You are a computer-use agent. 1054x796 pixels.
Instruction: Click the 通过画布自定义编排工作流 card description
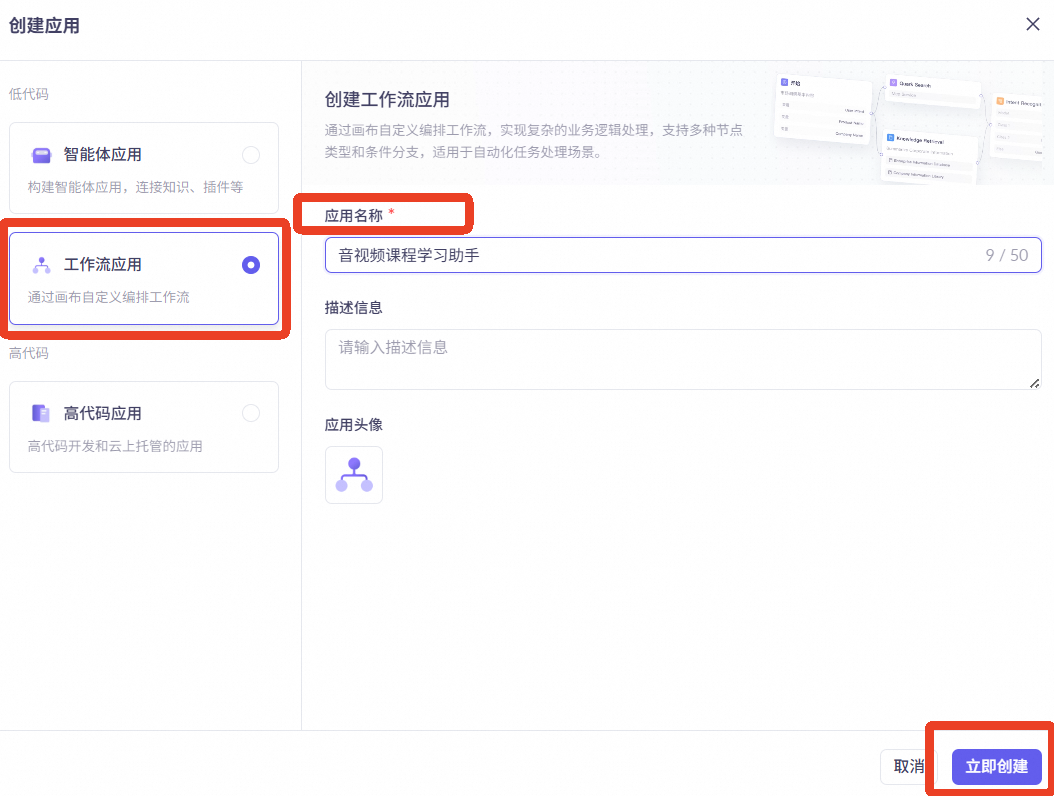click(108, 297)
